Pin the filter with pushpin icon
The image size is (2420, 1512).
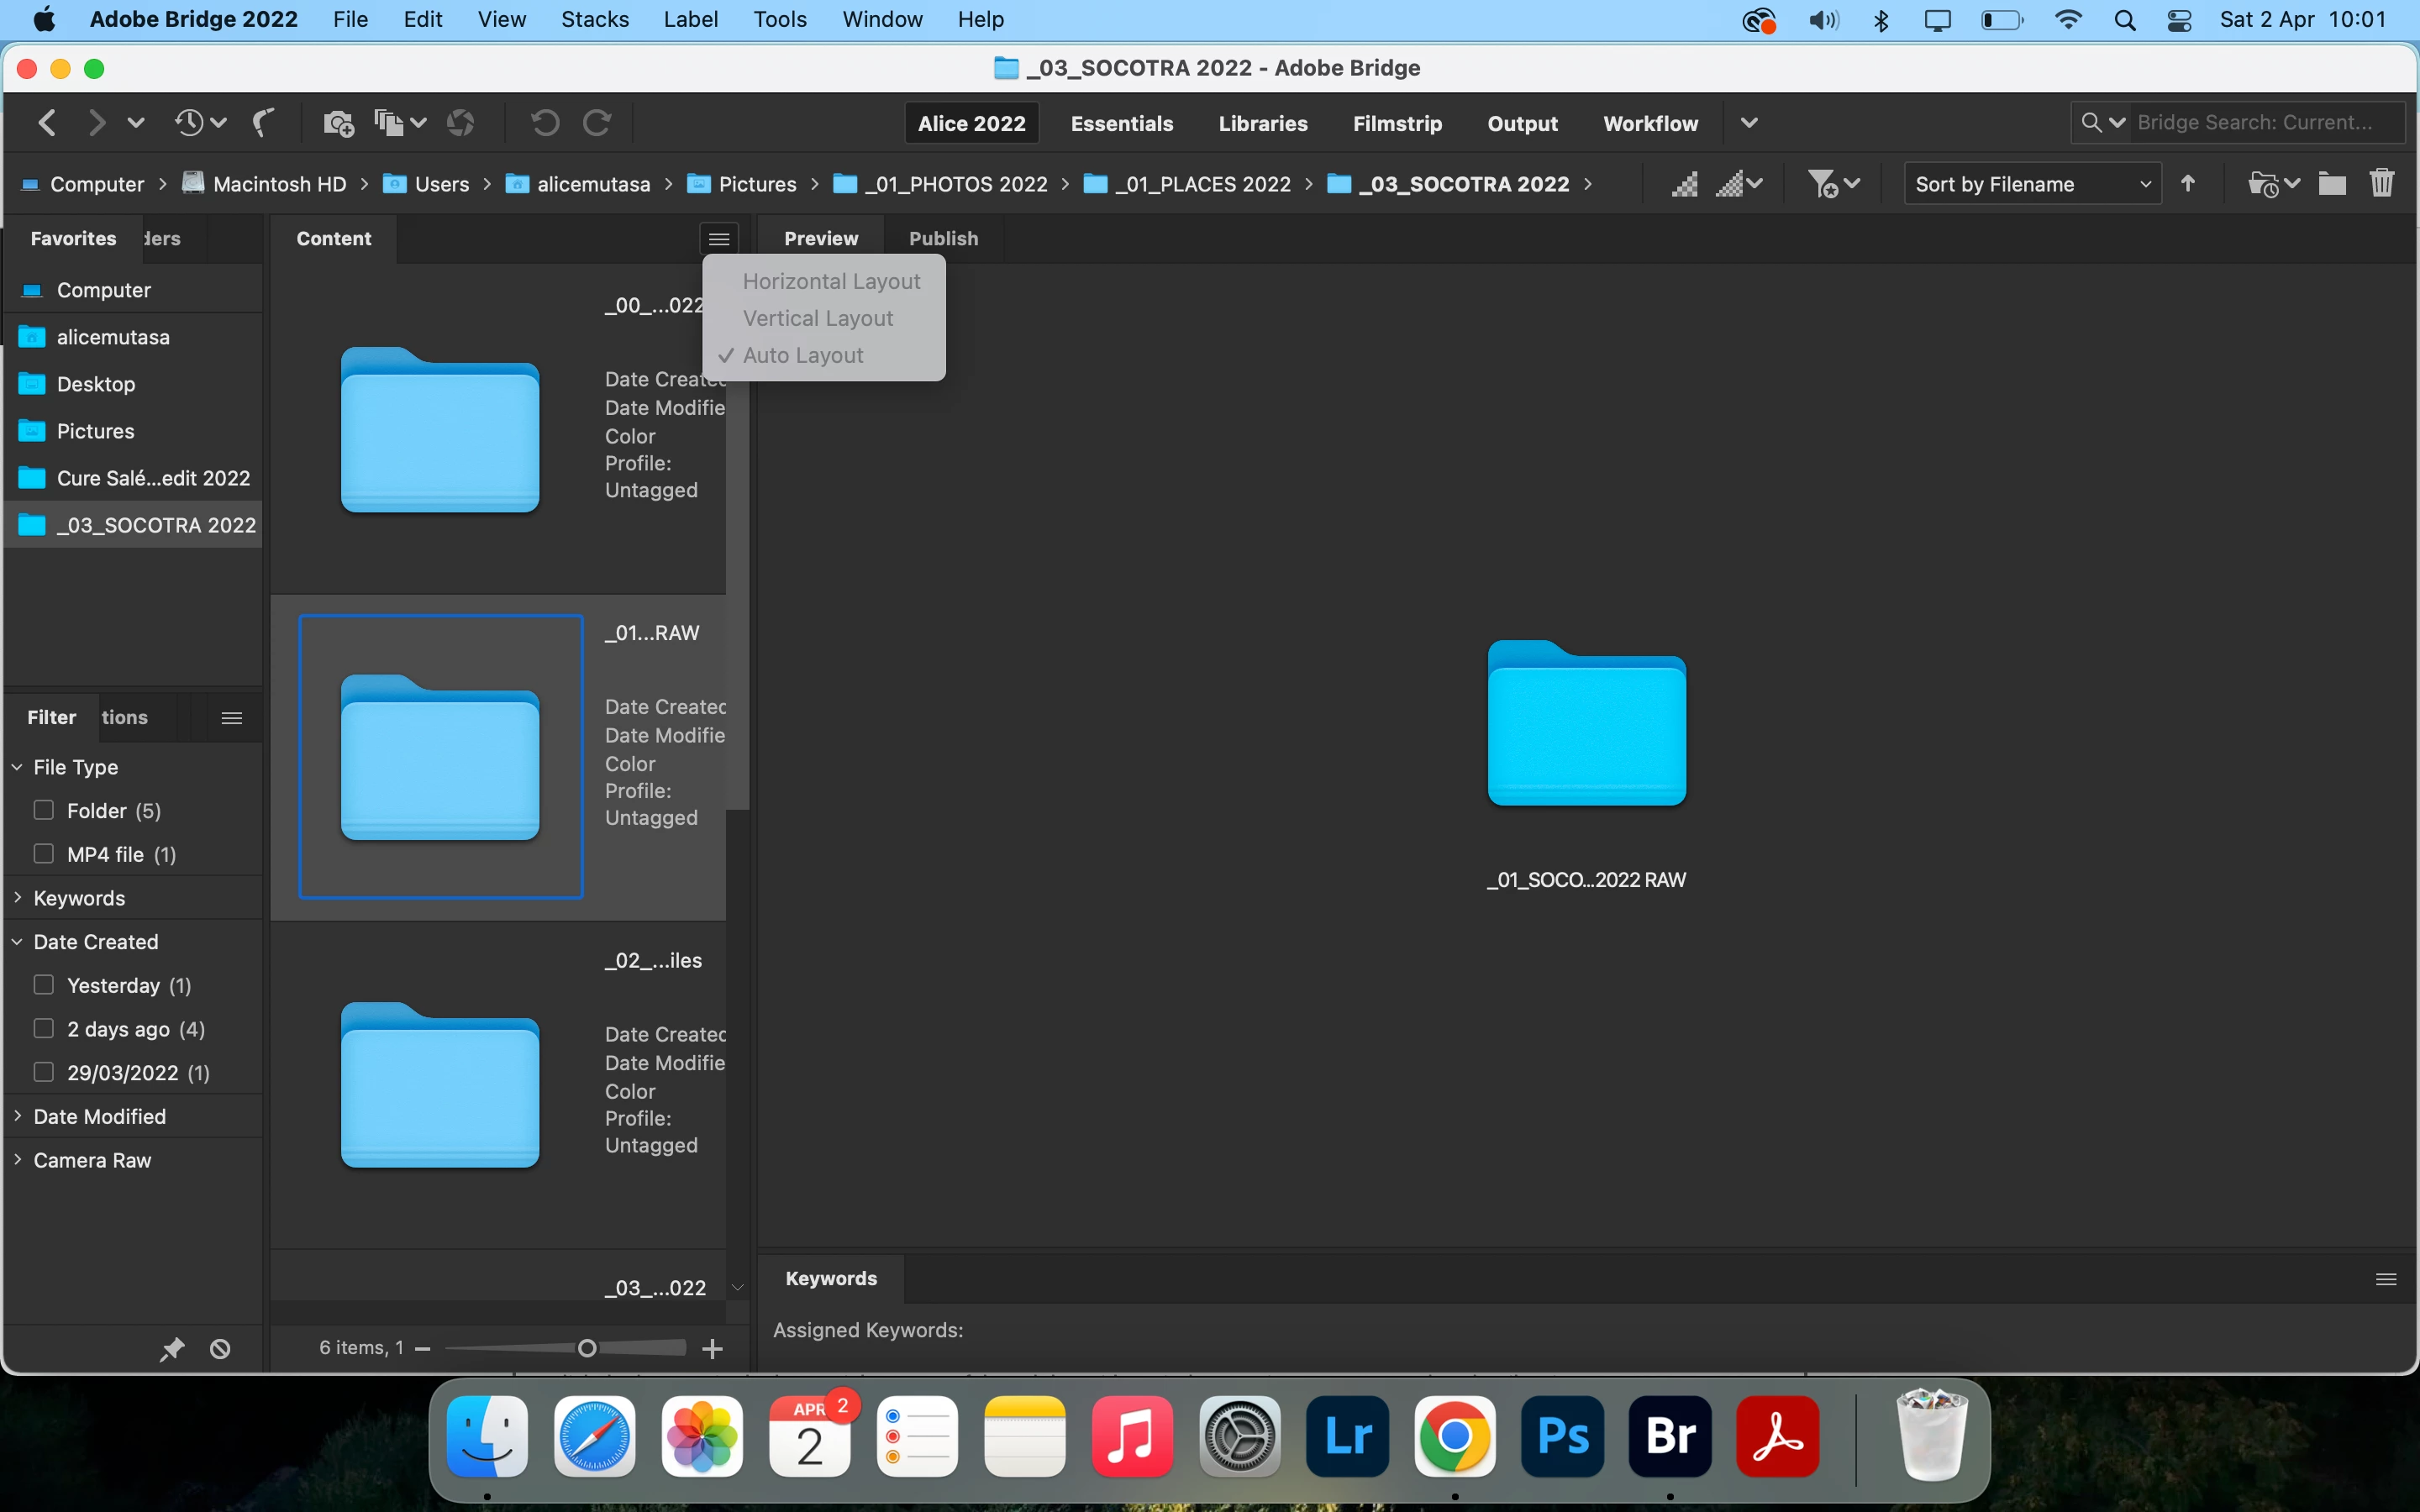172,1349
